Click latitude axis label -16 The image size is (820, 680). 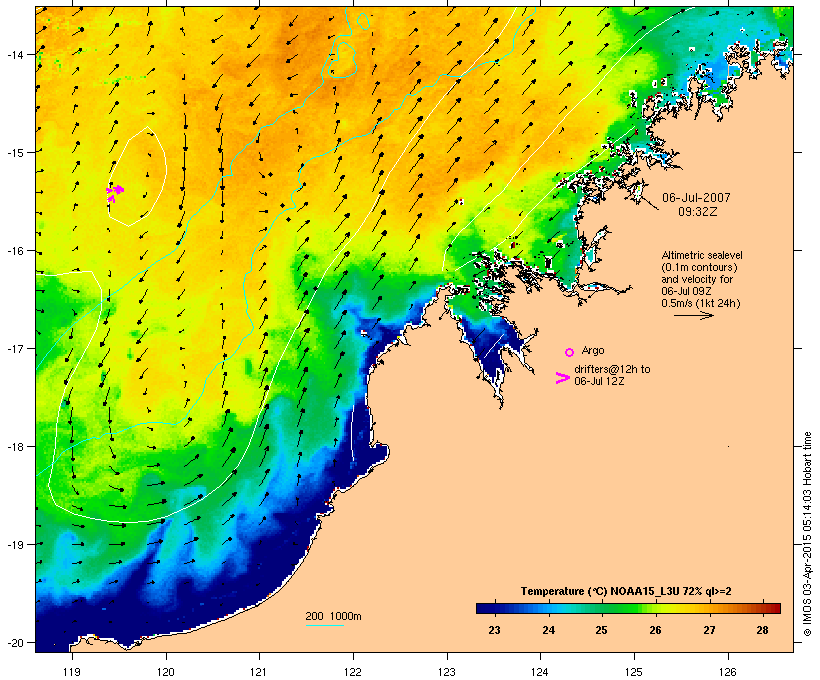tap(14, 251)
